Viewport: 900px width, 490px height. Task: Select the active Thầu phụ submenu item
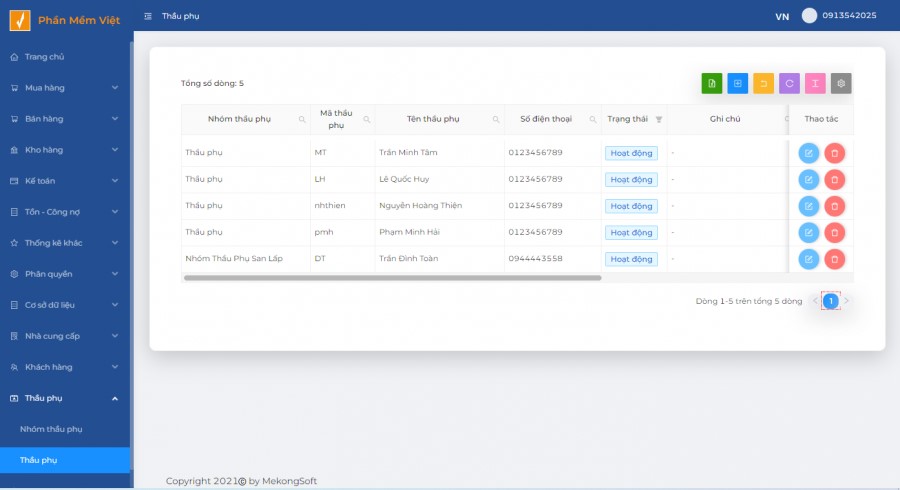pyautogui.click(x=65, y=460)
